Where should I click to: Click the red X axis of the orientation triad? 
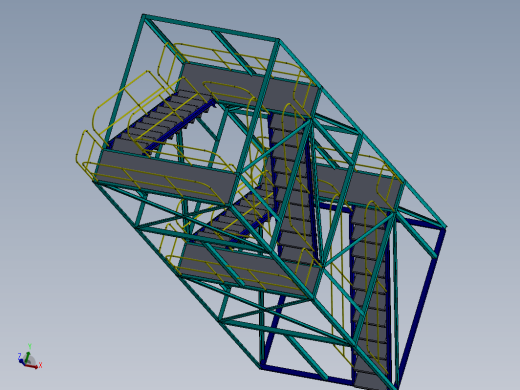(x=33, y=366)
